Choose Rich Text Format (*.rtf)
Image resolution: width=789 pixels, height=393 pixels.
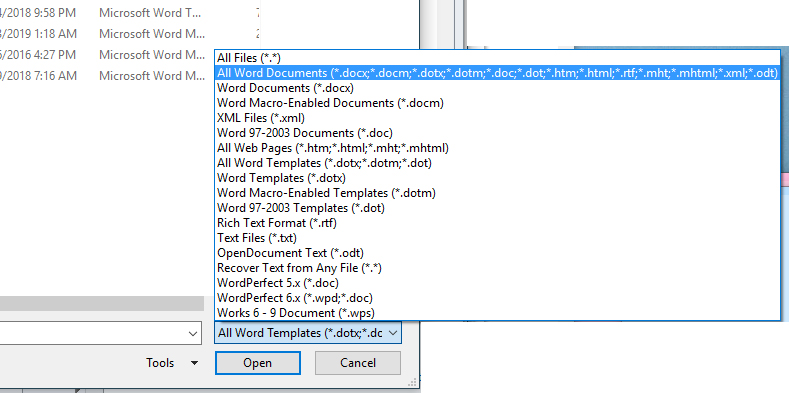(x=497, y=223)
